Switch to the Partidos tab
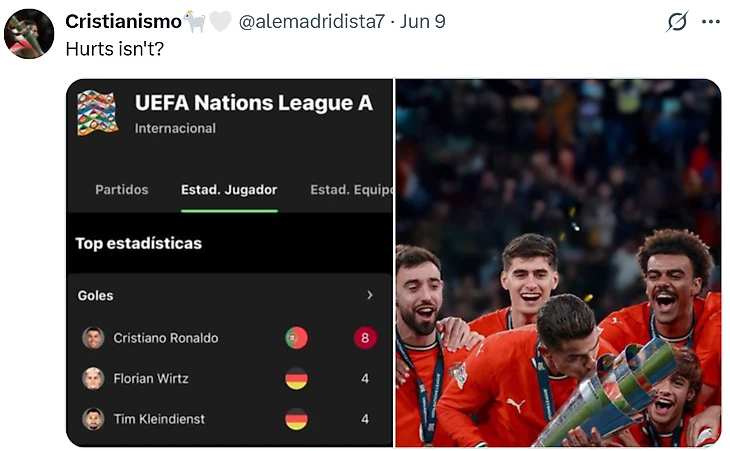Viewport: 730px width, 451px height. [121, 189]
